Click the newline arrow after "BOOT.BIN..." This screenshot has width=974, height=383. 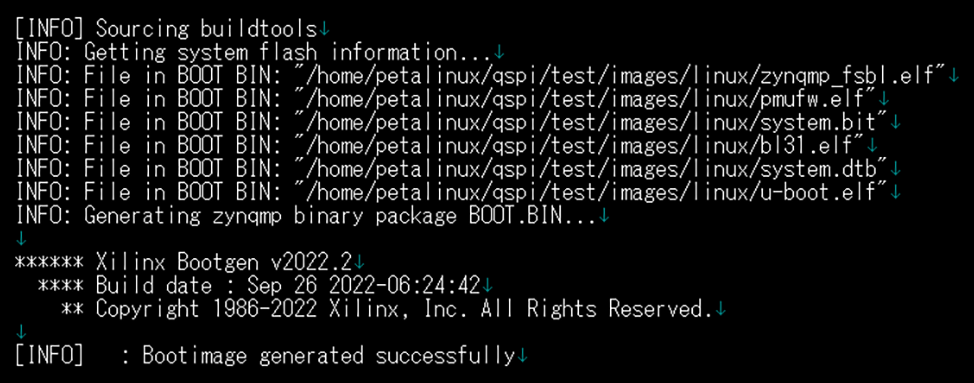[604, 217]
